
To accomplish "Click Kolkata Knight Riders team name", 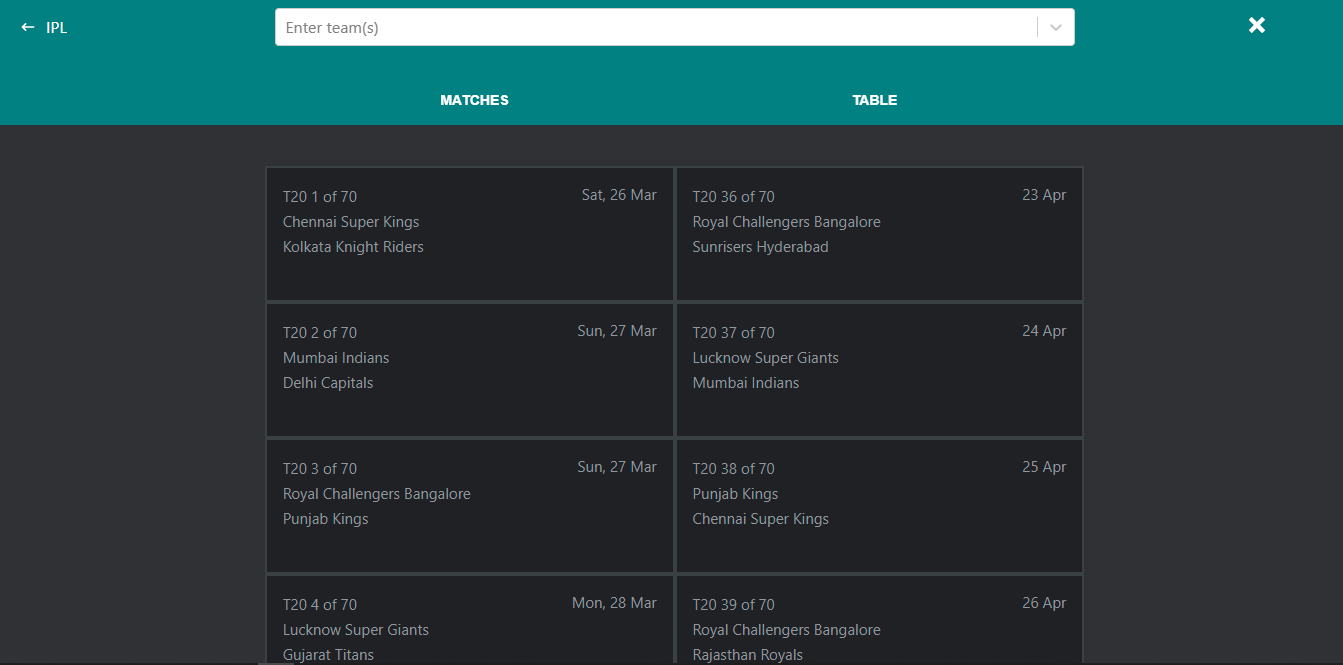I will click(353, 246).
